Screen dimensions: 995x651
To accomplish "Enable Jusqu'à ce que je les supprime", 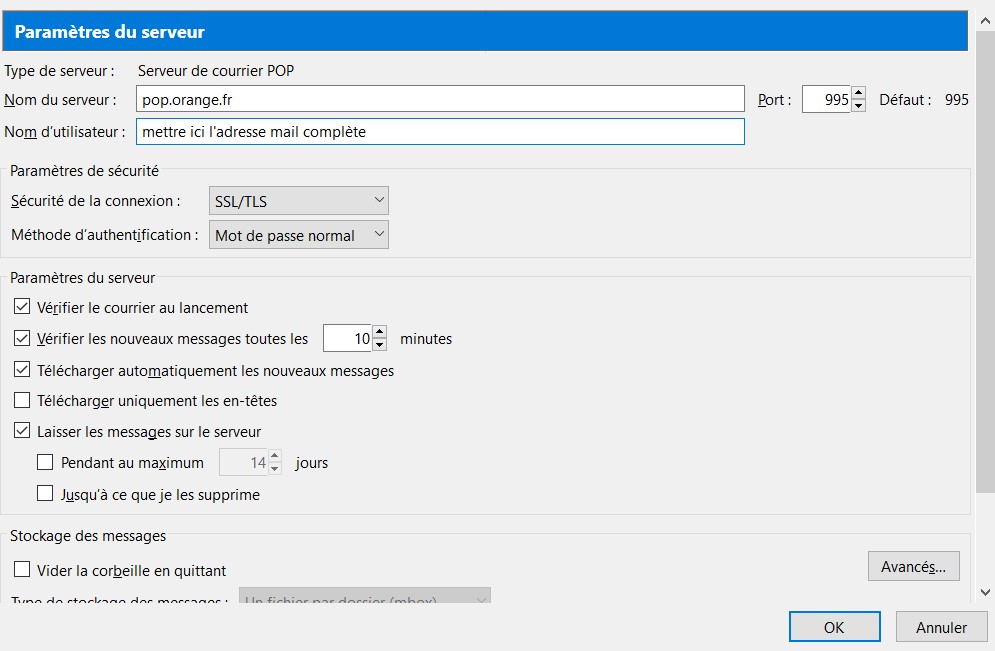I will [x=44, y=494].
